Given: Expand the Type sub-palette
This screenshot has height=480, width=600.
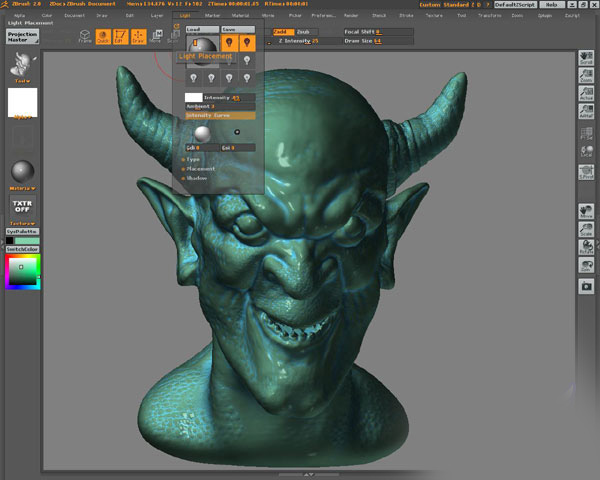Looking at the screenshot, I should pyautogui.click(x=191, y=159).
